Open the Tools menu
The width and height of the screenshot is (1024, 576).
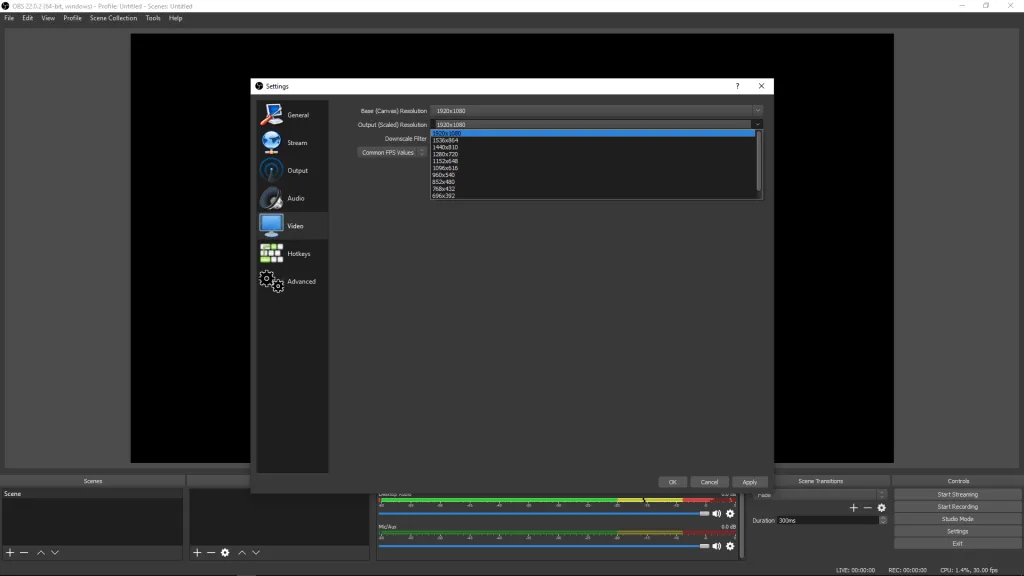click(152, 17)
